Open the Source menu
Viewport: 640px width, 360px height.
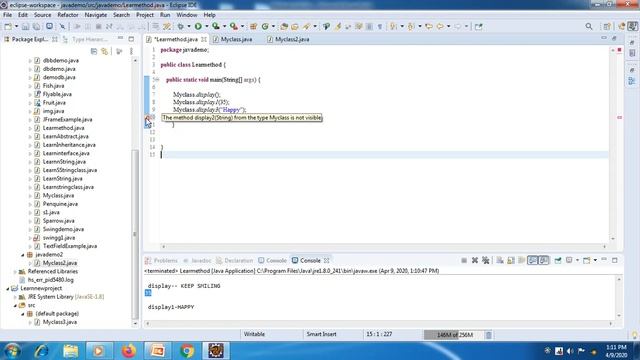(42, 15)
